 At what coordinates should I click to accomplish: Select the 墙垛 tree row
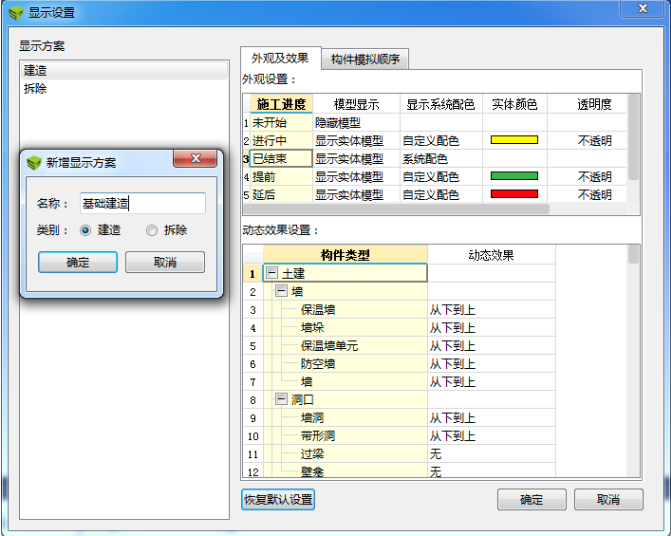345,327
